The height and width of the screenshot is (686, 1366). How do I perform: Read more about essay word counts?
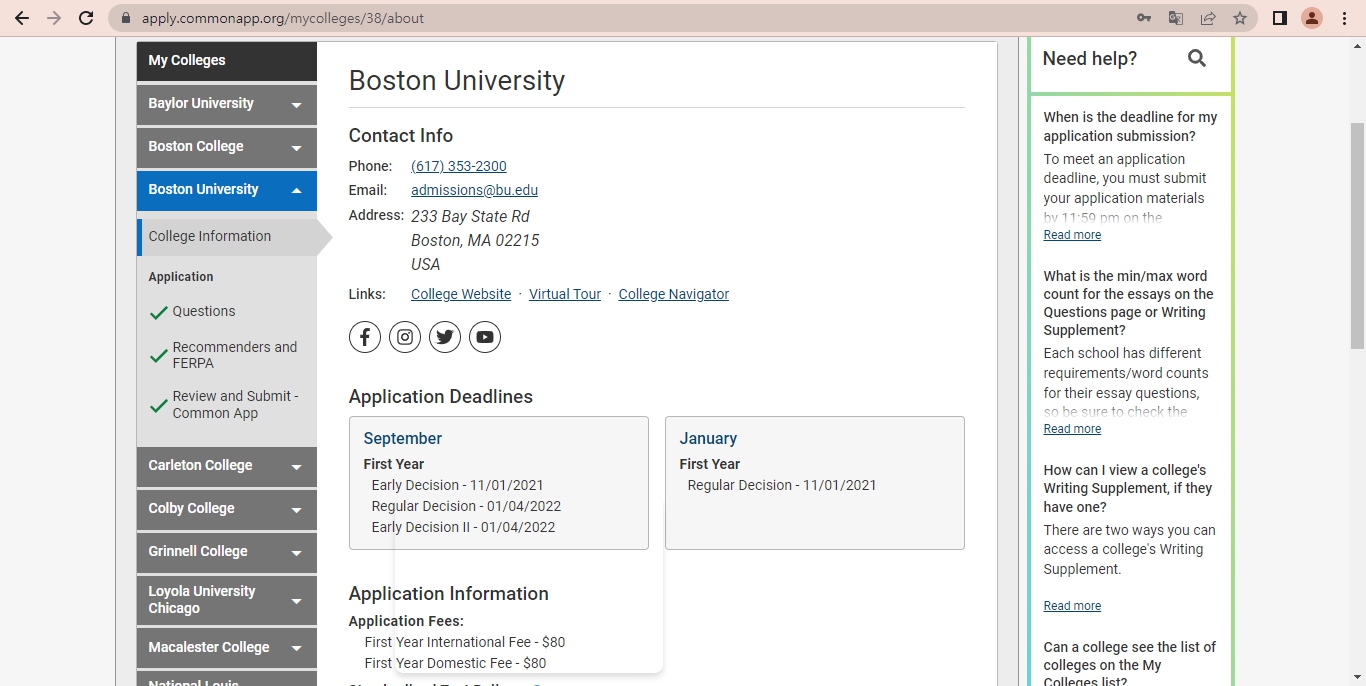pos(1072,429)
